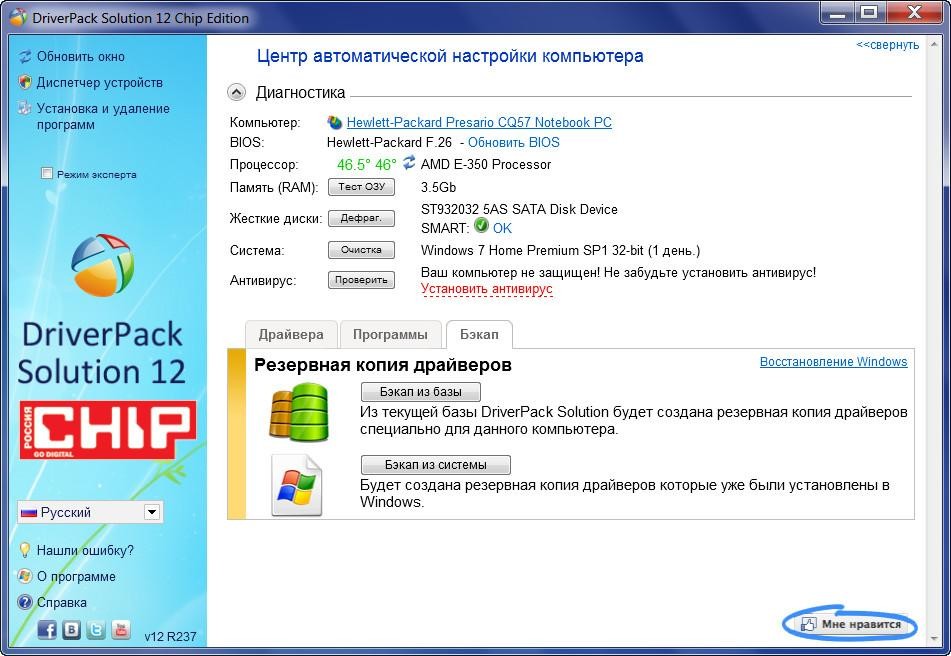
Task: Switch to the Программы tab
Action: (390, 335)
